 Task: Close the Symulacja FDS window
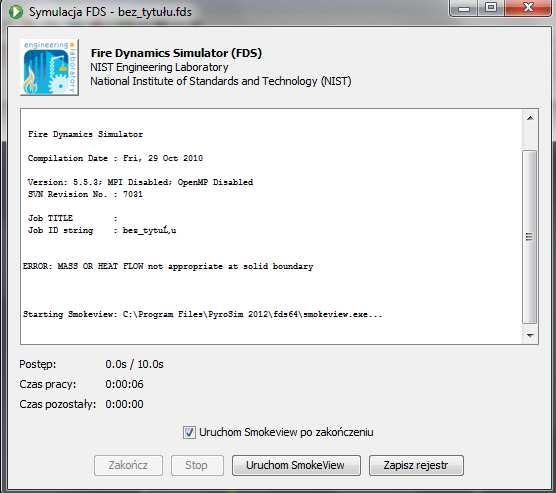click(528, 8)
